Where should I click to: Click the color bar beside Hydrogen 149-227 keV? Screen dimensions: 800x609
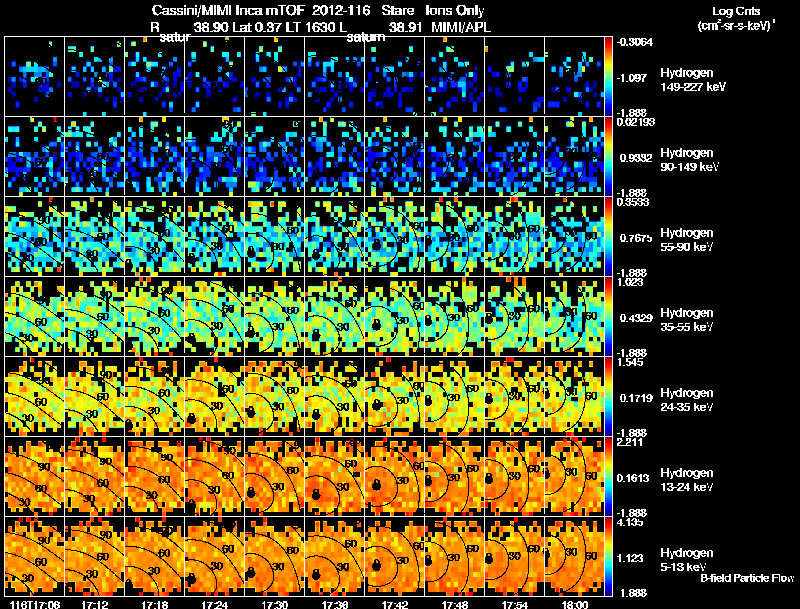coord(608,76)
